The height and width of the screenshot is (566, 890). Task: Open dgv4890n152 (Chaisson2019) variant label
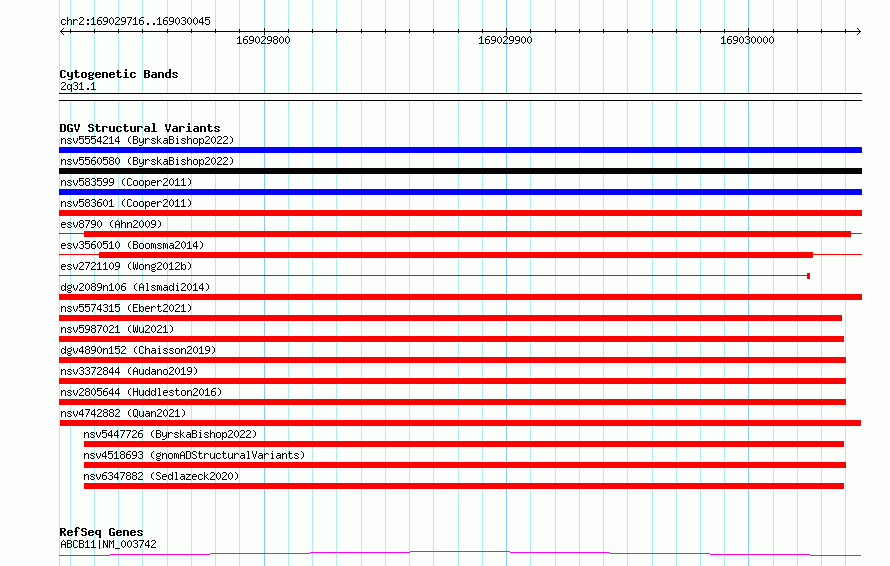(x=138, y=350)
